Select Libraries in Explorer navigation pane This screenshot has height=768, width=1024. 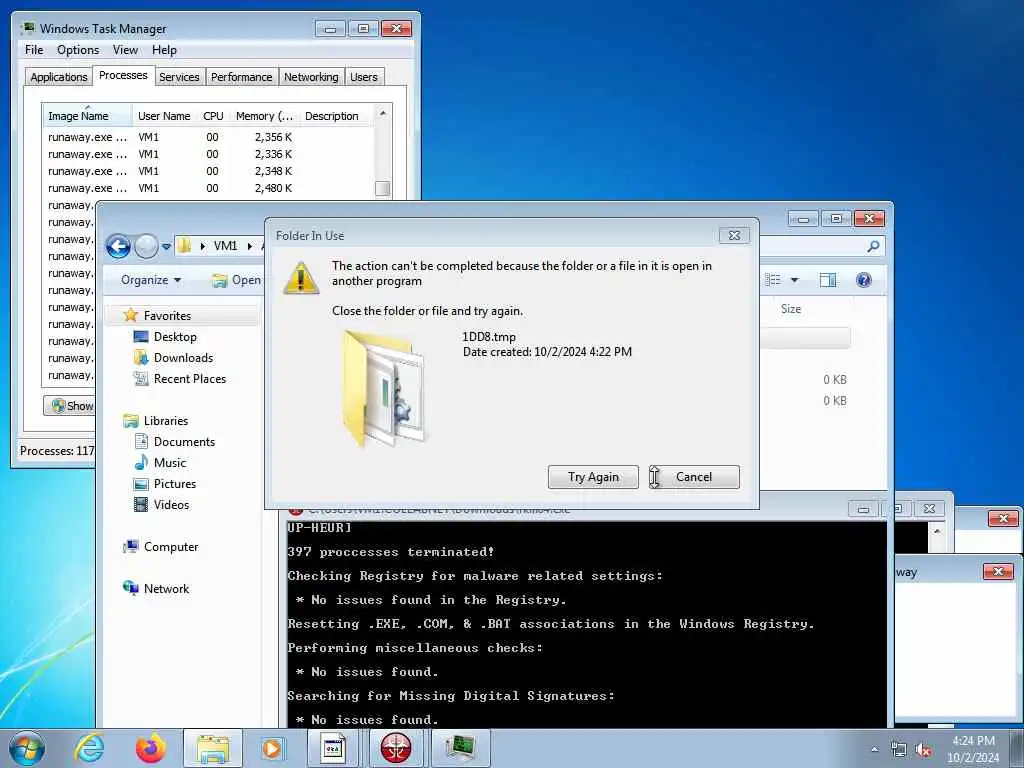166,421
